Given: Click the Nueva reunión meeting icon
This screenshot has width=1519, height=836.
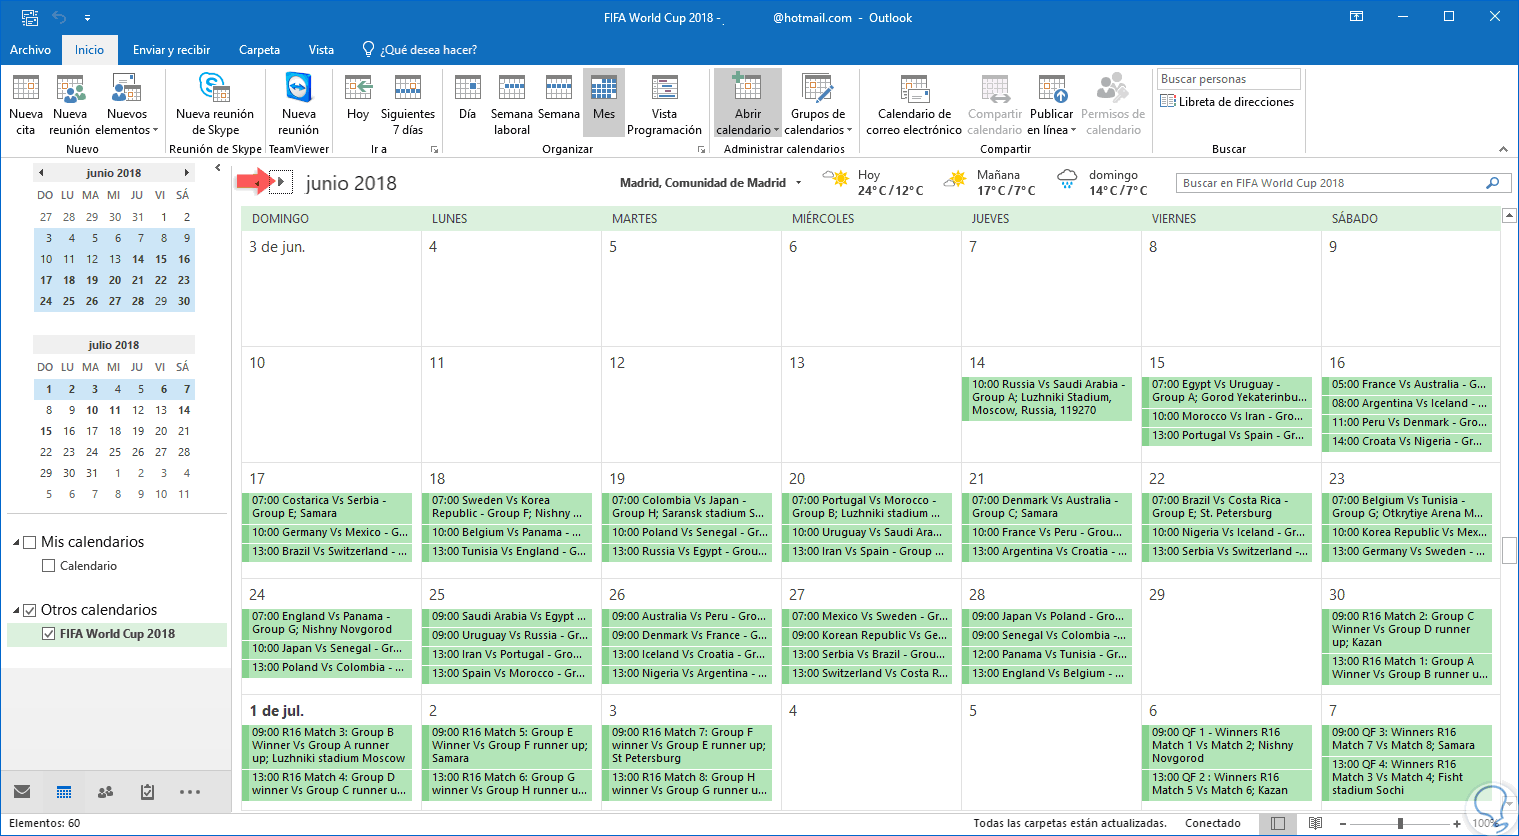Looking at the screenshot, I should click(70, 104).
